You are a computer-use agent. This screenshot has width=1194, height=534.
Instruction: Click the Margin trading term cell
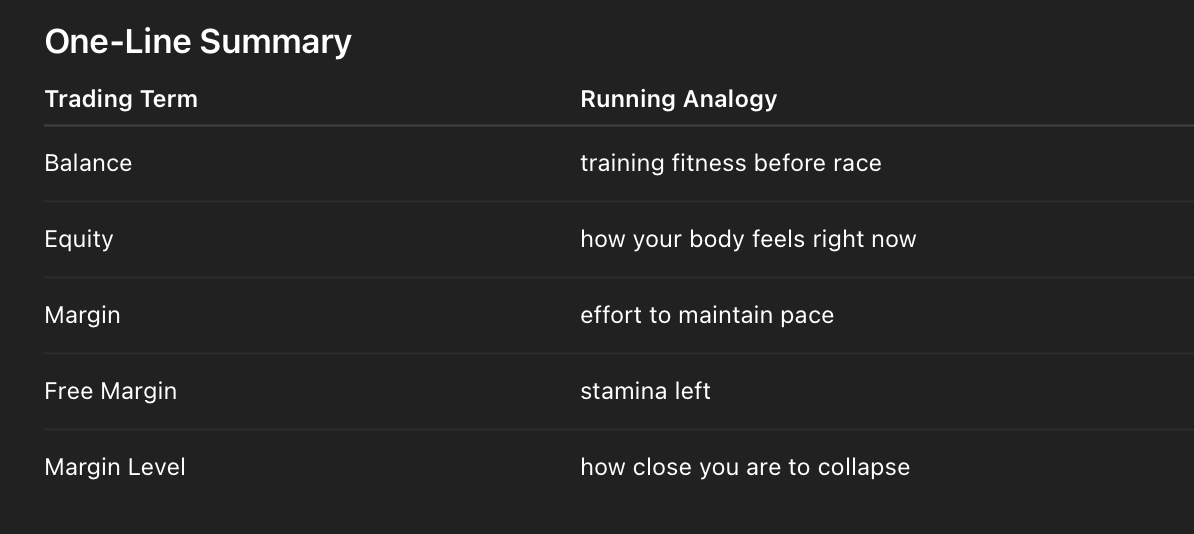82,315
